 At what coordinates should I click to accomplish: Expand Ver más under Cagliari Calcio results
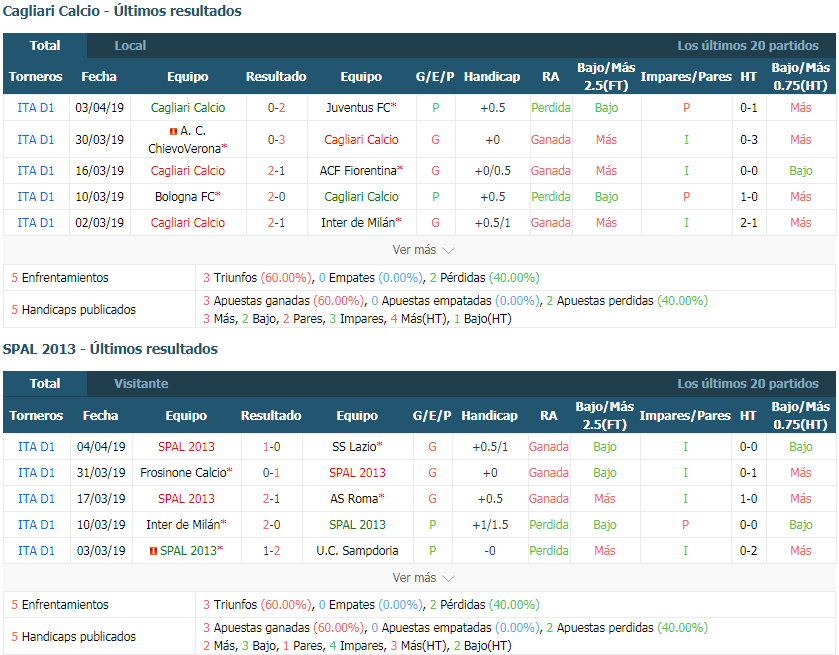click(x=423, y=250)
